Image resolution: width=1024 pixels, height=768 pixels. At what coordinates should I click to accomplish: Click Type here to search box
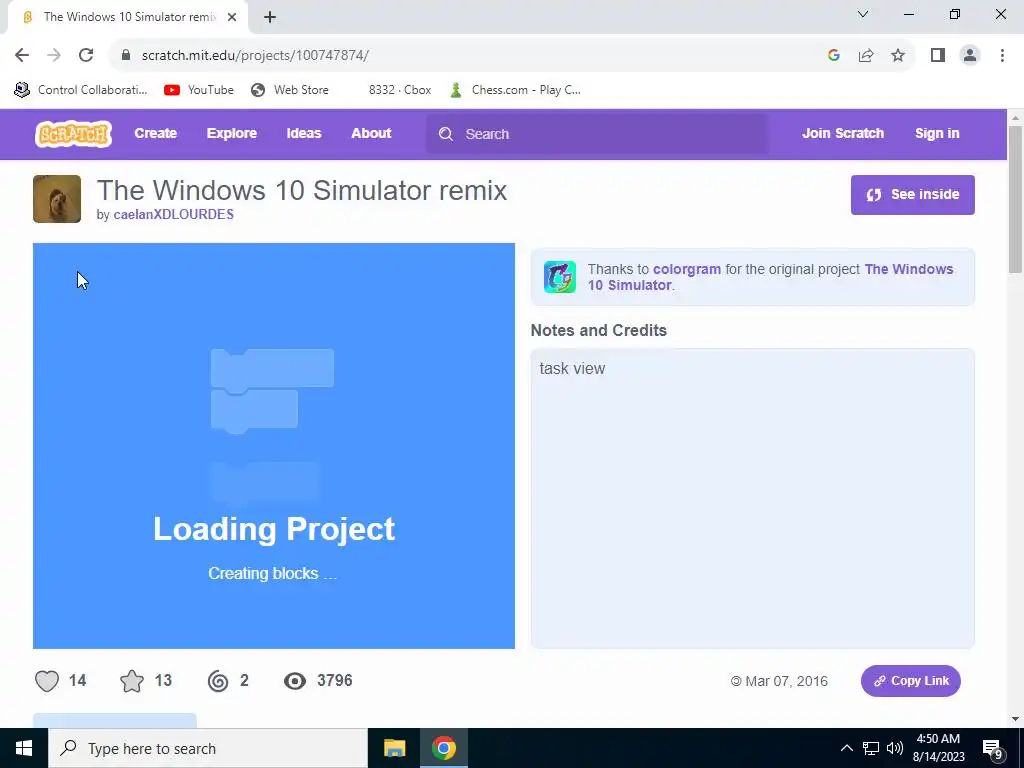pos(208,748)
